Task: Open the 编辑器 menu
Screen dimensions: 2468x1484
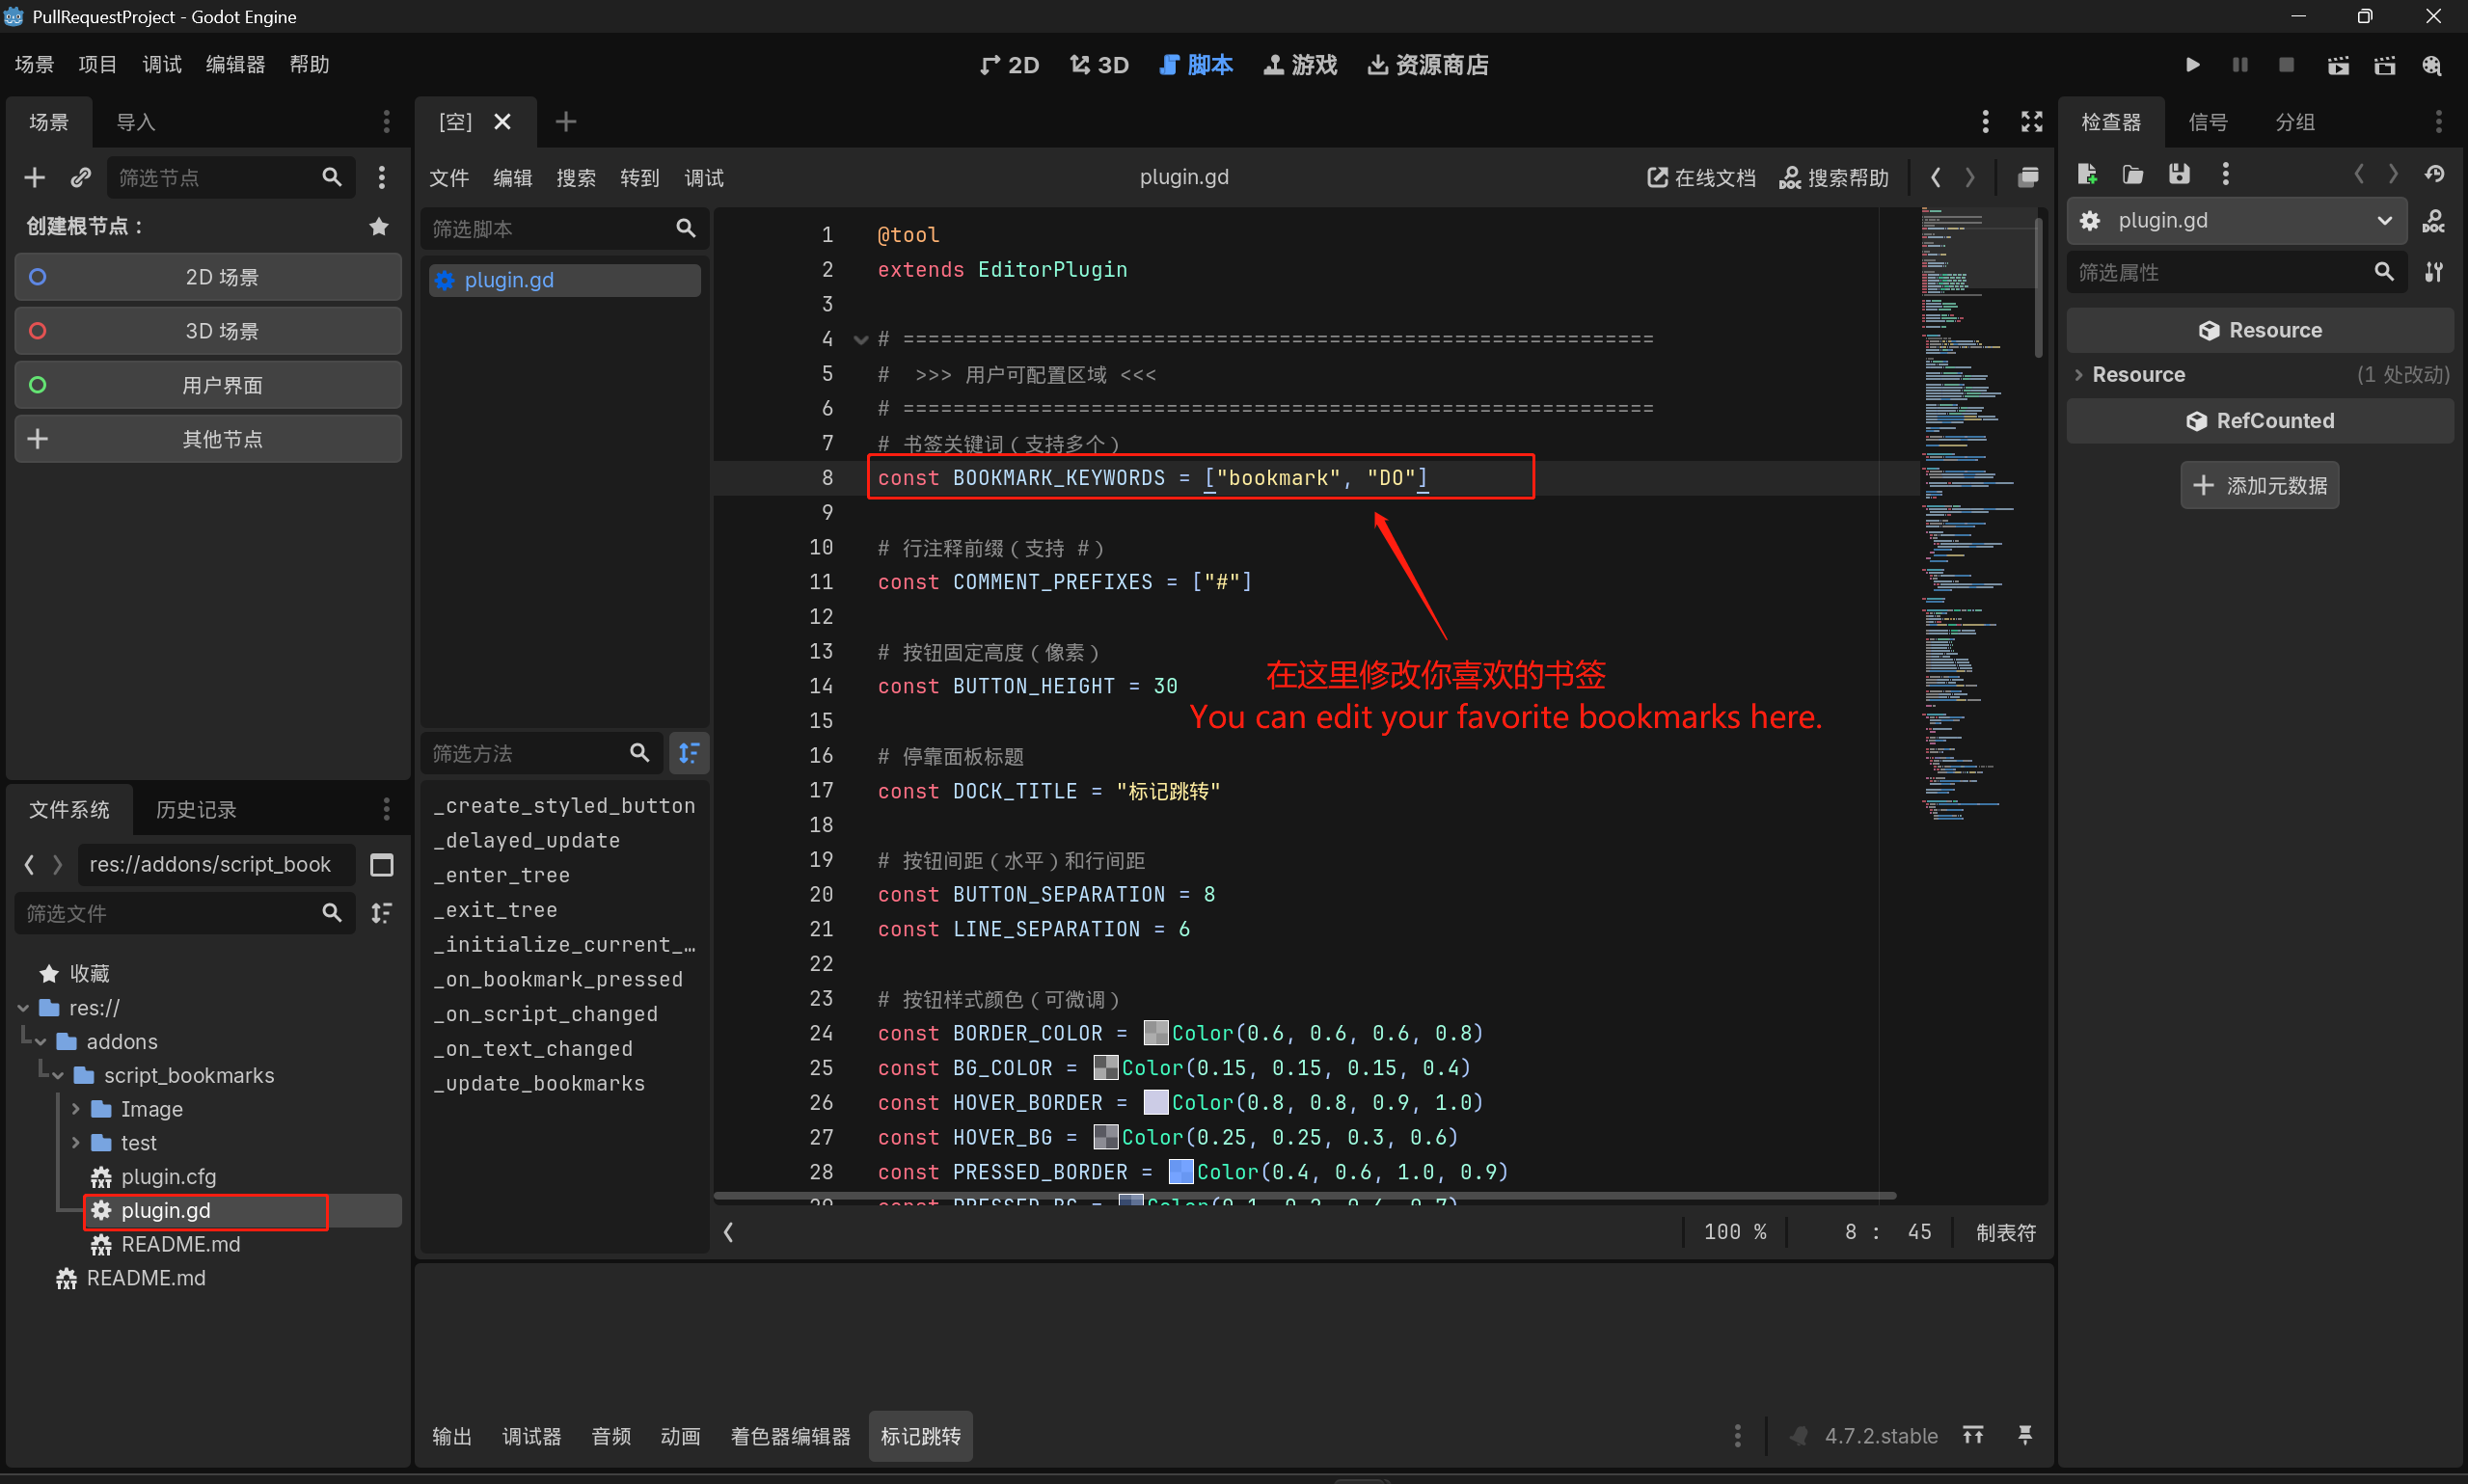Action: [x=235, y=64]
